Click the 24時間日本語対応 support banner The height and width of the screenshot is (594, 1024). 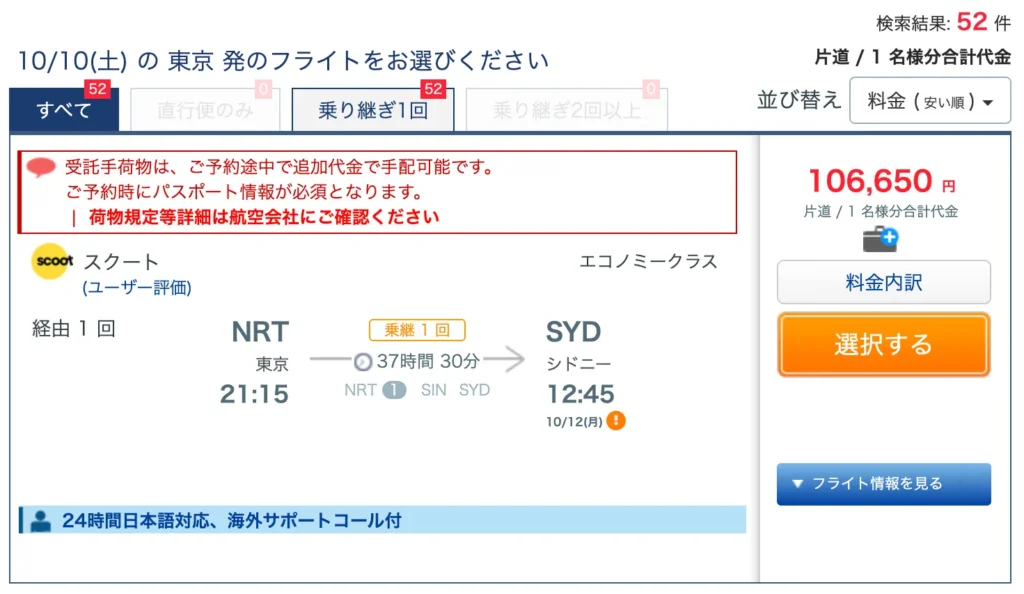coord(383,520)
